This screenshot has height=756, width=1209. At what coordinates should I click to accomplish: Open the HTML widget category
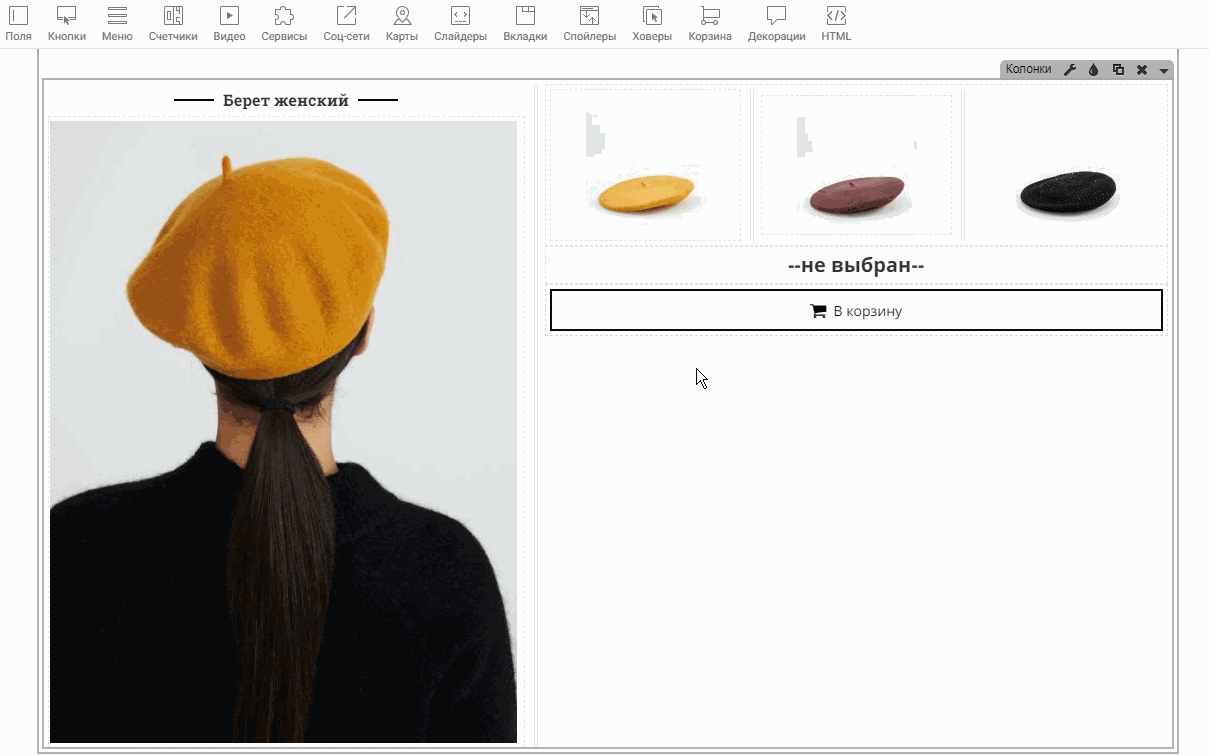point(836,23)
